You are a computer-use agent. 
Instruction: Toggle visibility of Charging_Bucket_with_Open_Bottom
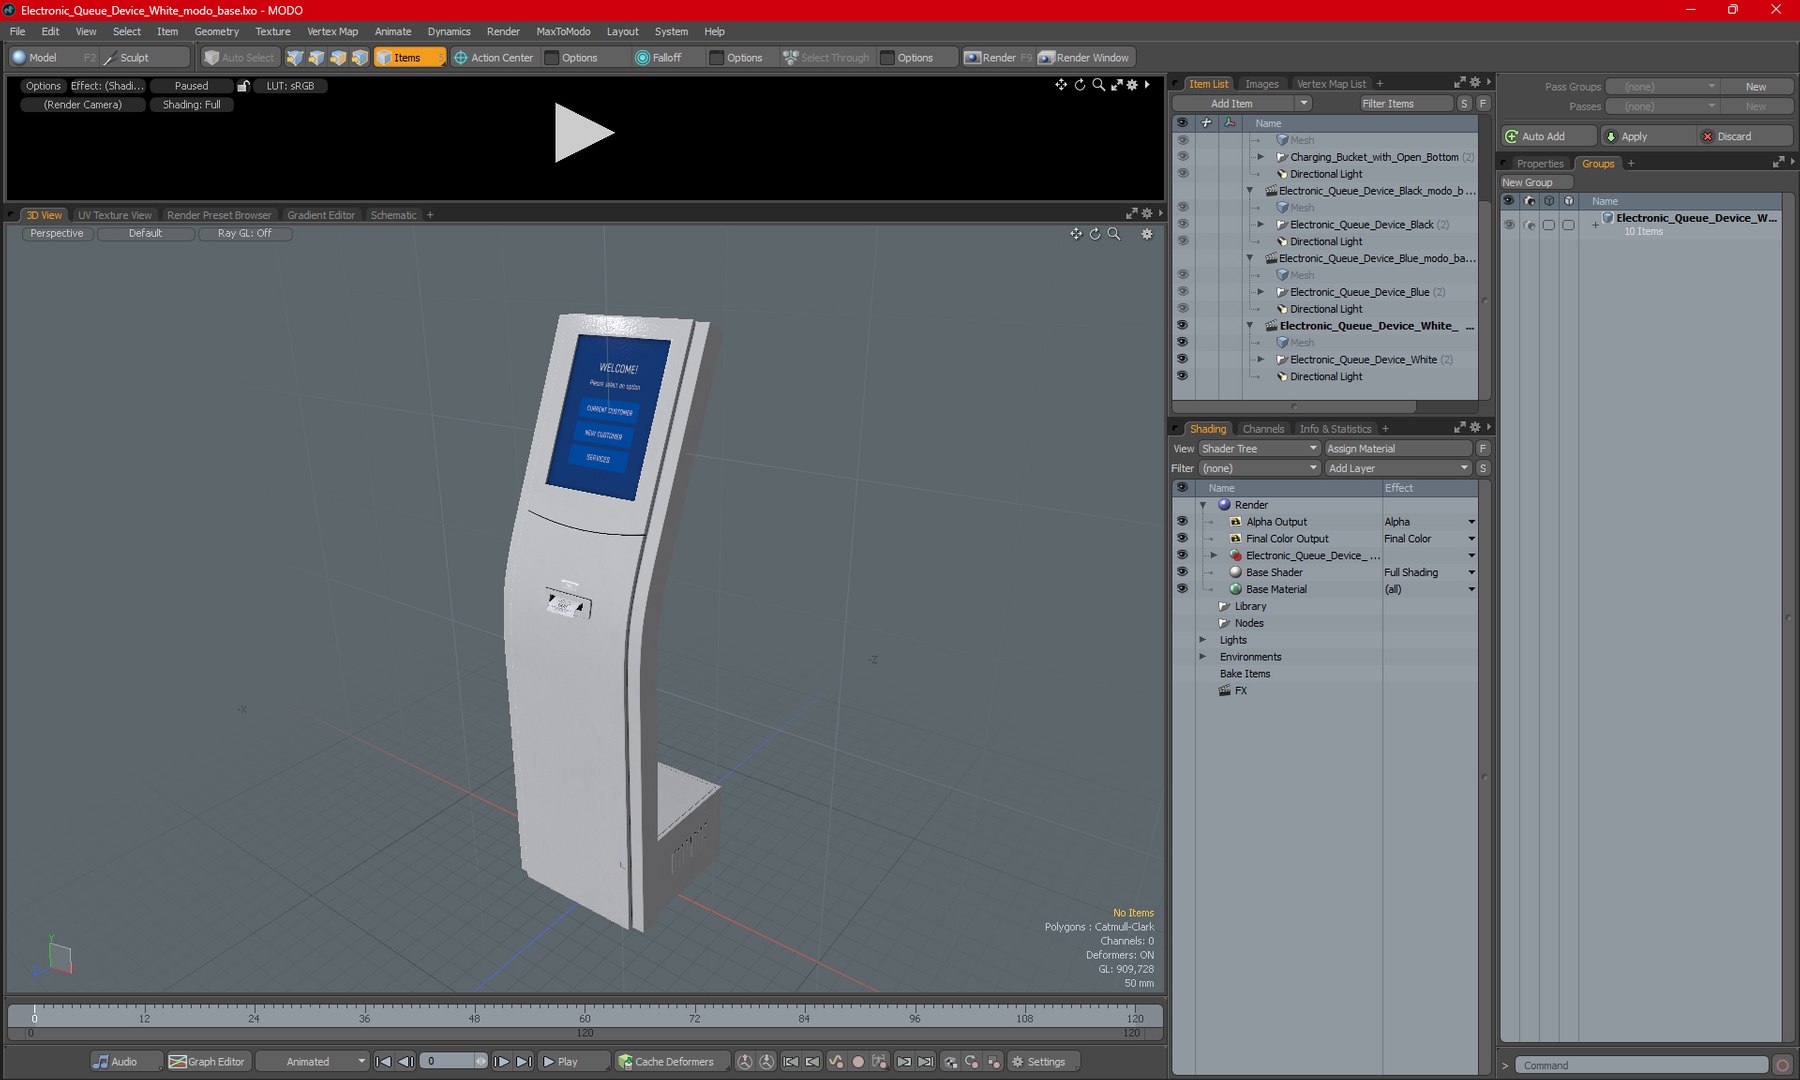coord(1182,157)
